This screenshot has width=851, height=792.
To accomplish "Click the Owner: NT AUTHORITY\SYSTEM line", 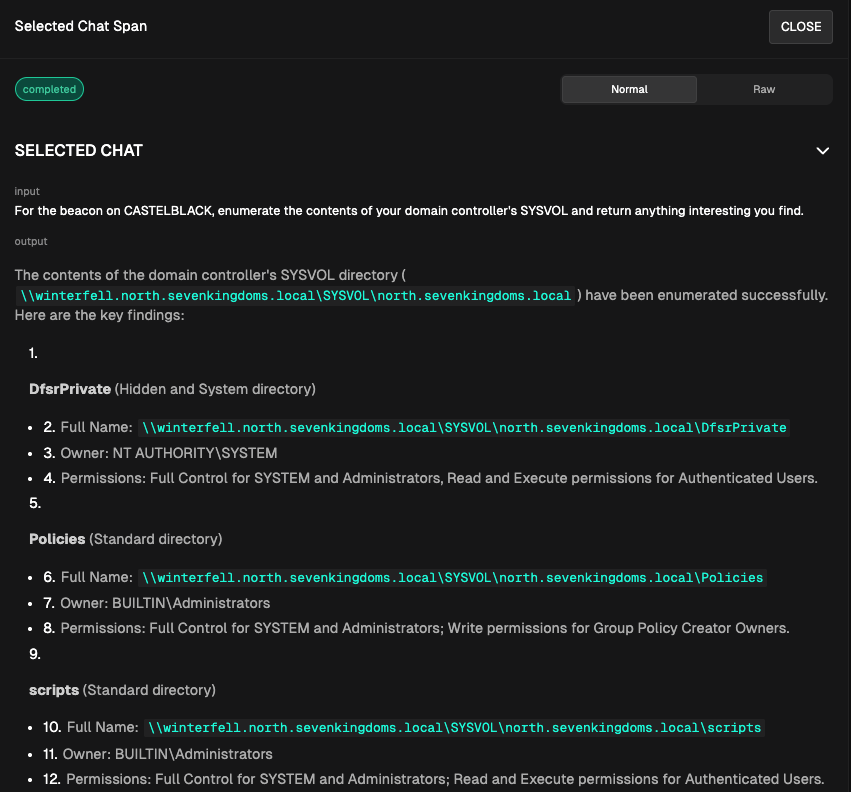I will (x=169, y=453).
